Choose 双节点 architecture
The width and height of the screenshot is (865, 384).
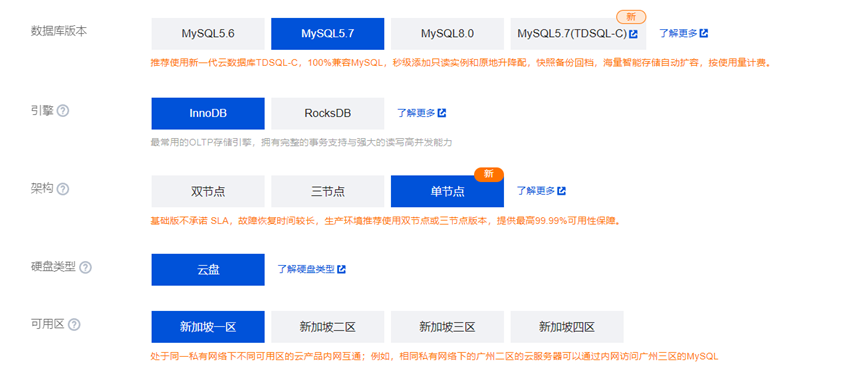(x=208, y=191)
